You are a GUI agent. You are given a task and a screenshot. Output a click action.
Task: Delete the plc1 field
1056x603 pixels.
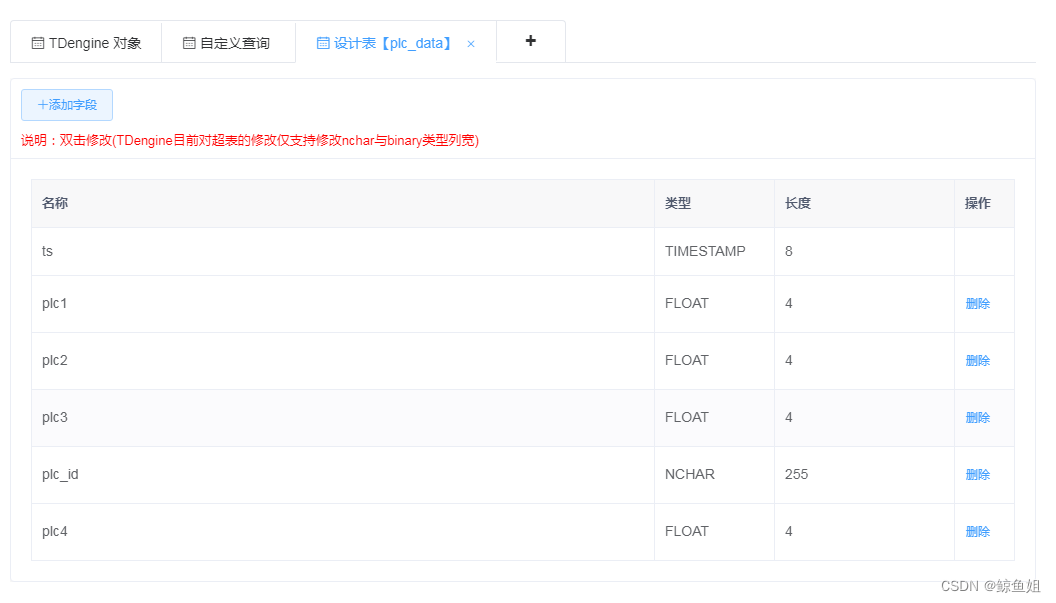click(x=977, y=304)
